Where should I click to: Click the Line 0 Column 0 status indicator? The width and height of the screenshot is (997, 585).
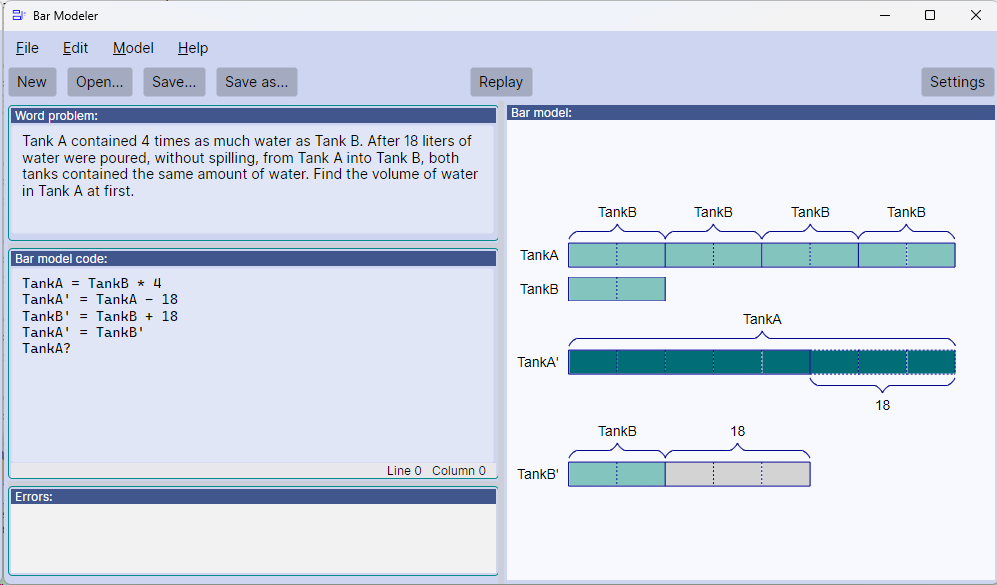click(434, 470)
